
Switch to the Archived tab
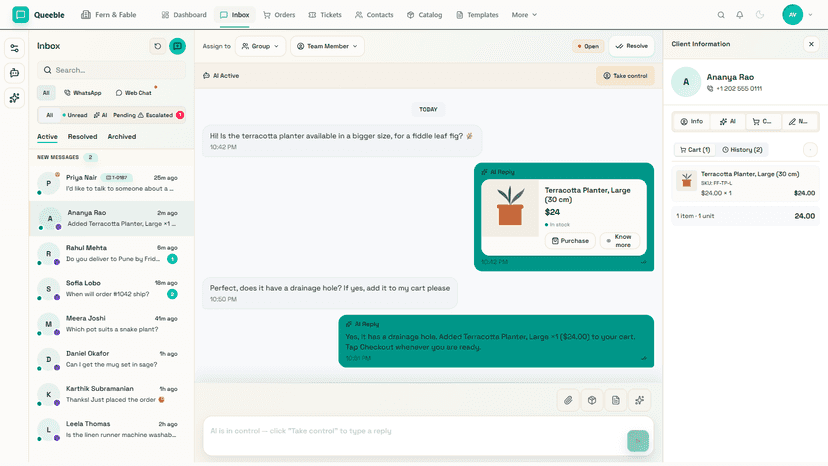[x=121, y=136]
